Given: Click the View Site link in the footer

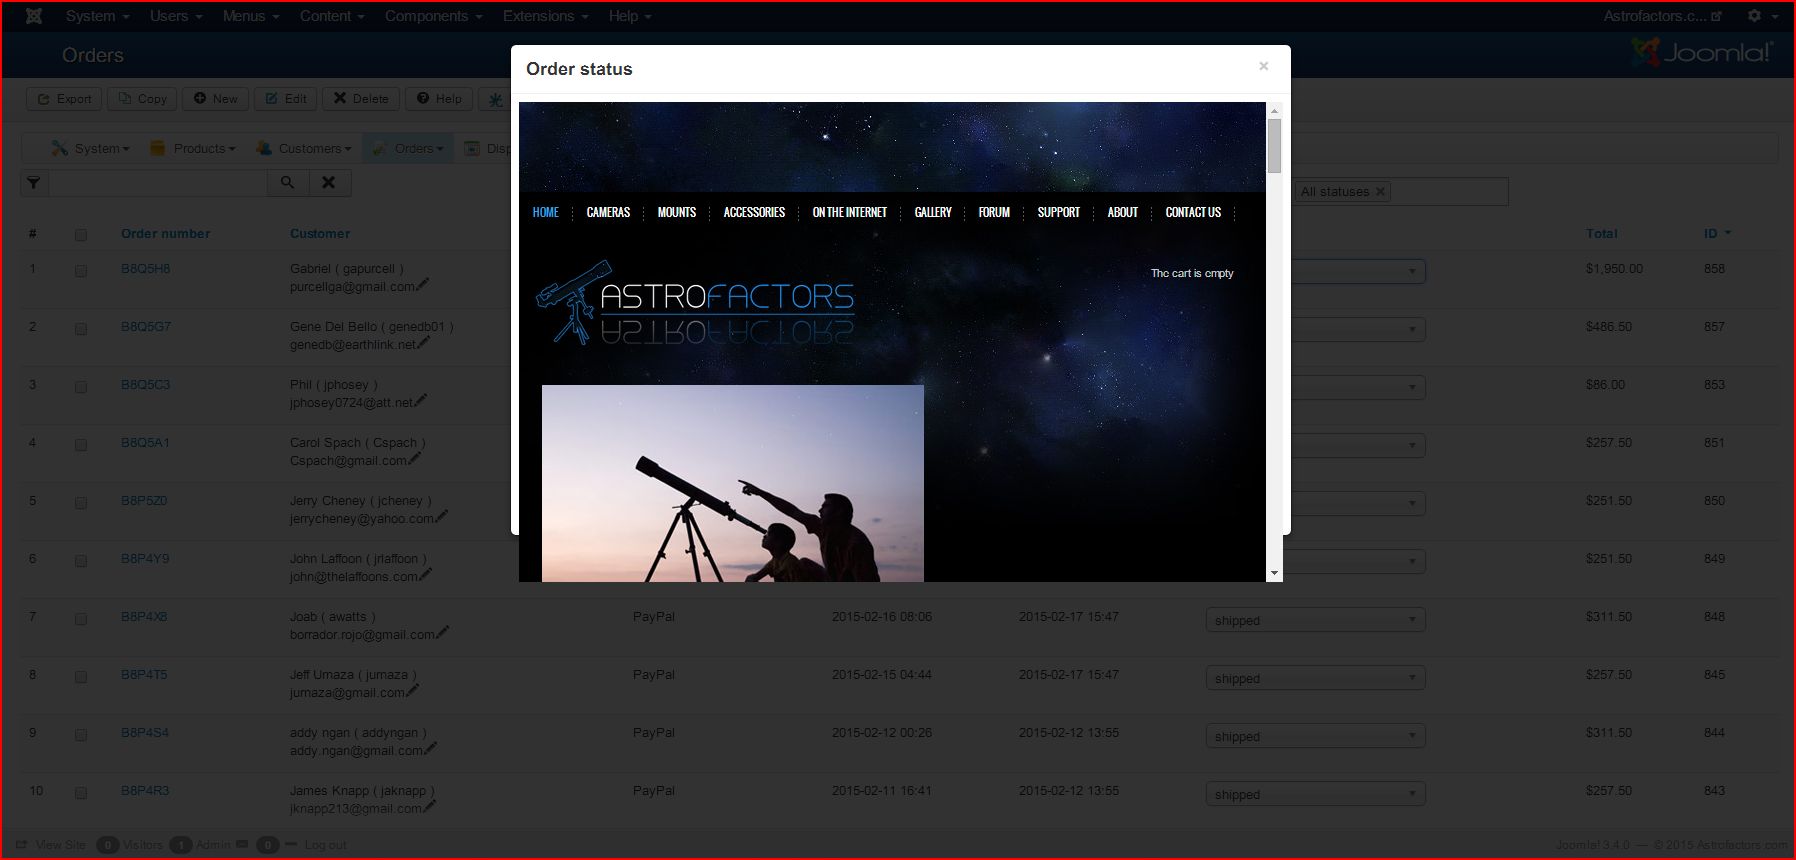Looking at the screenshot, I should coord(52,845).
